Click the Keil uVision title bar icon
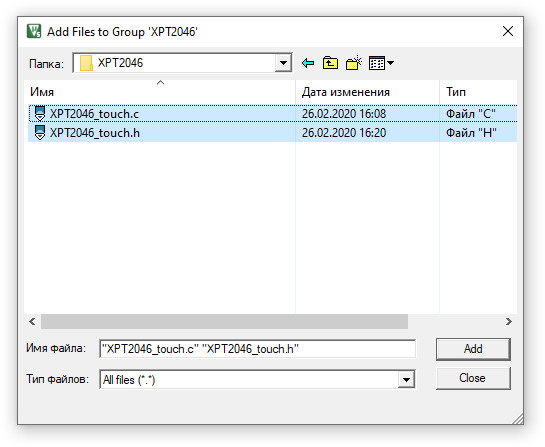The image size is (545, 447). pyautogui.click(x=34, y=31)
